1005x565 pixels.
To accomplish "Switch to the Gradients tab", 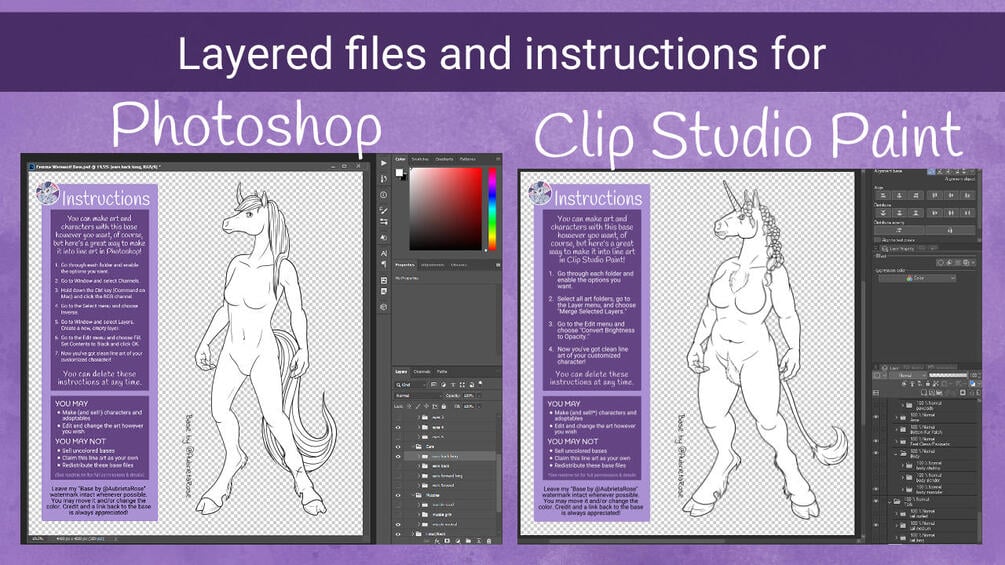I will [444, 159].
